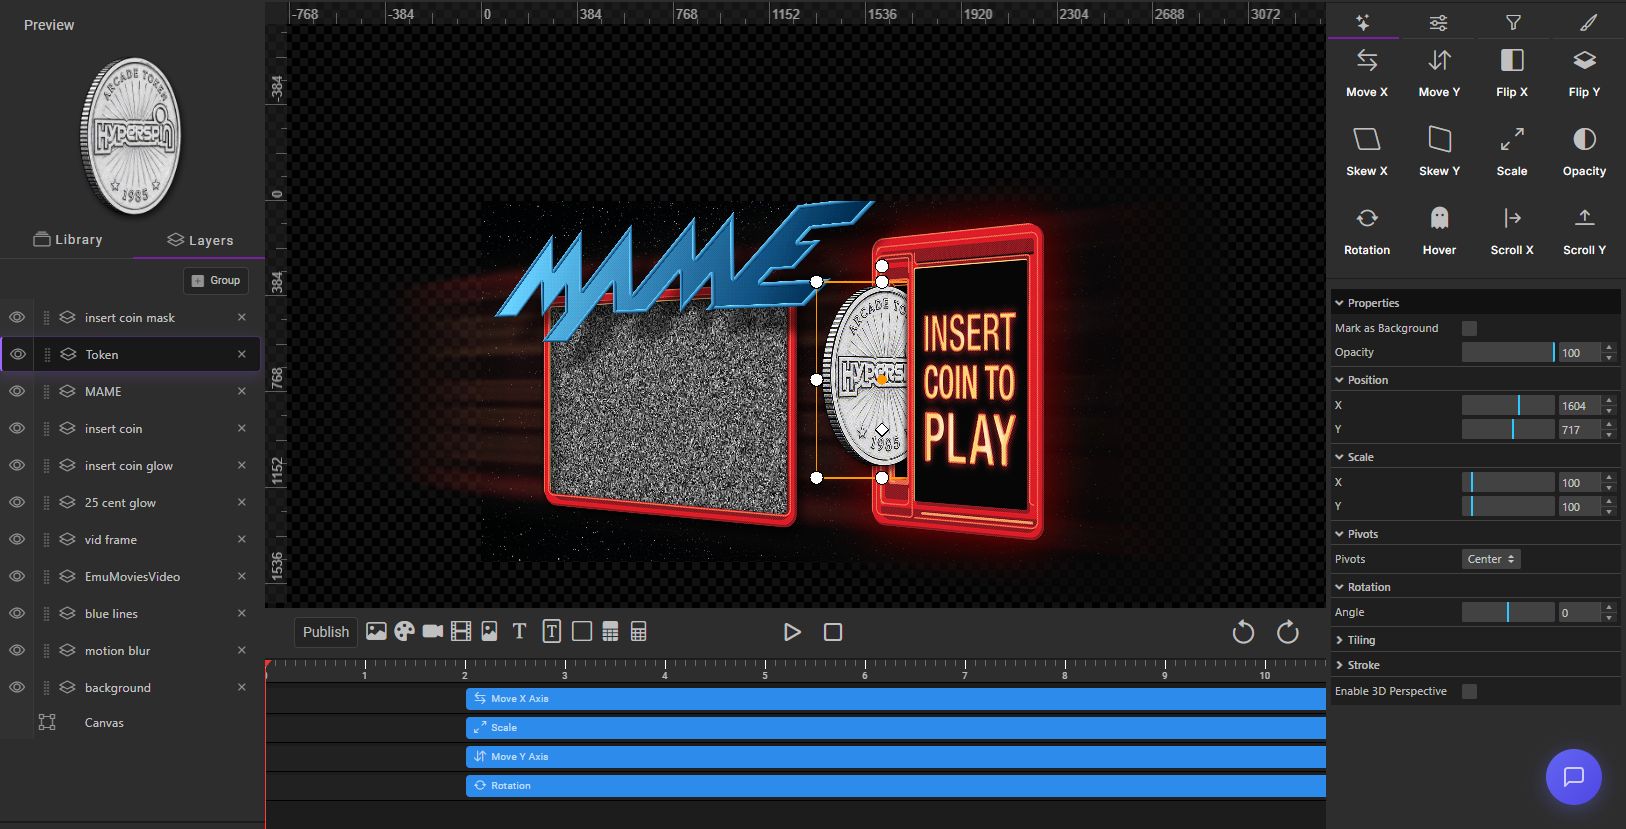Screen dimensions: 1626x829
Task: Adjust the Rotation Angle slider
Action: [x=1508, y=612]
